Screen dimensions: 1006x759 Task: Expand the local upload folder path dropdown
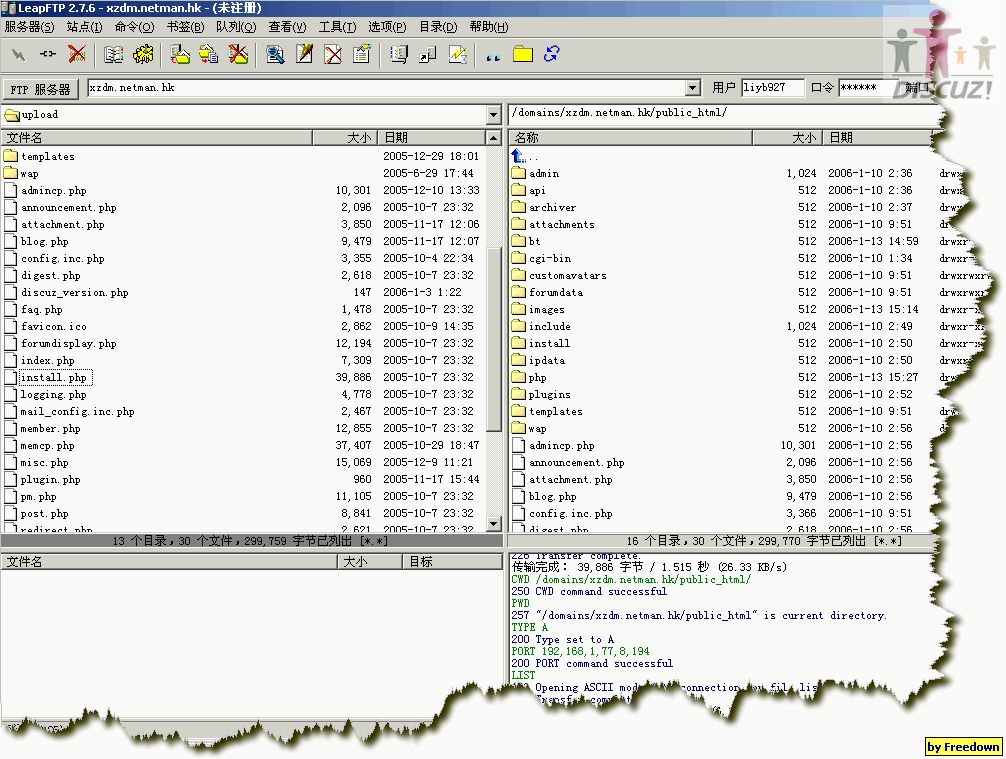point(493,115)
